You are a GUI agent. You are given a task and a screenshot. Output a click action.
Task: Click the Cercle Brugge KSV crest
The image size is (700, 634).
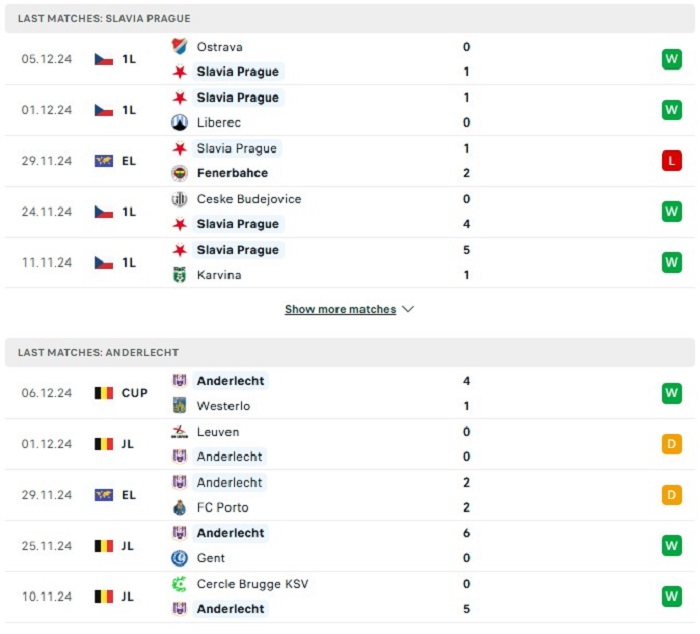point(179,584)
